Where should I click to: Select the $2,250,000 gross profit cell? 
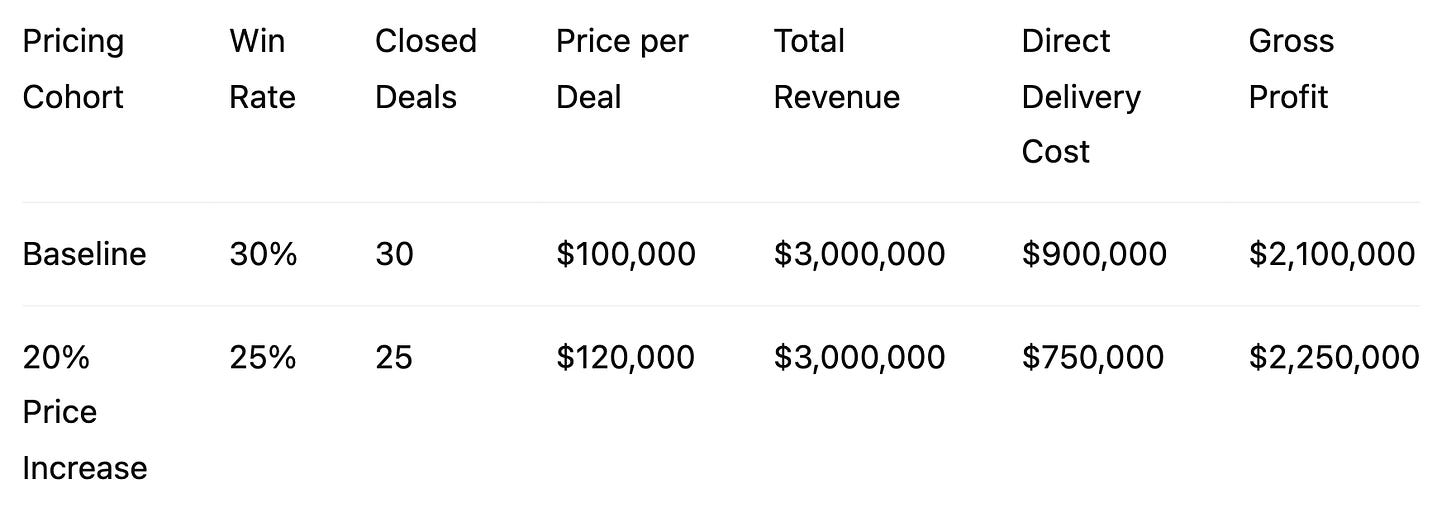point(1334,357)
